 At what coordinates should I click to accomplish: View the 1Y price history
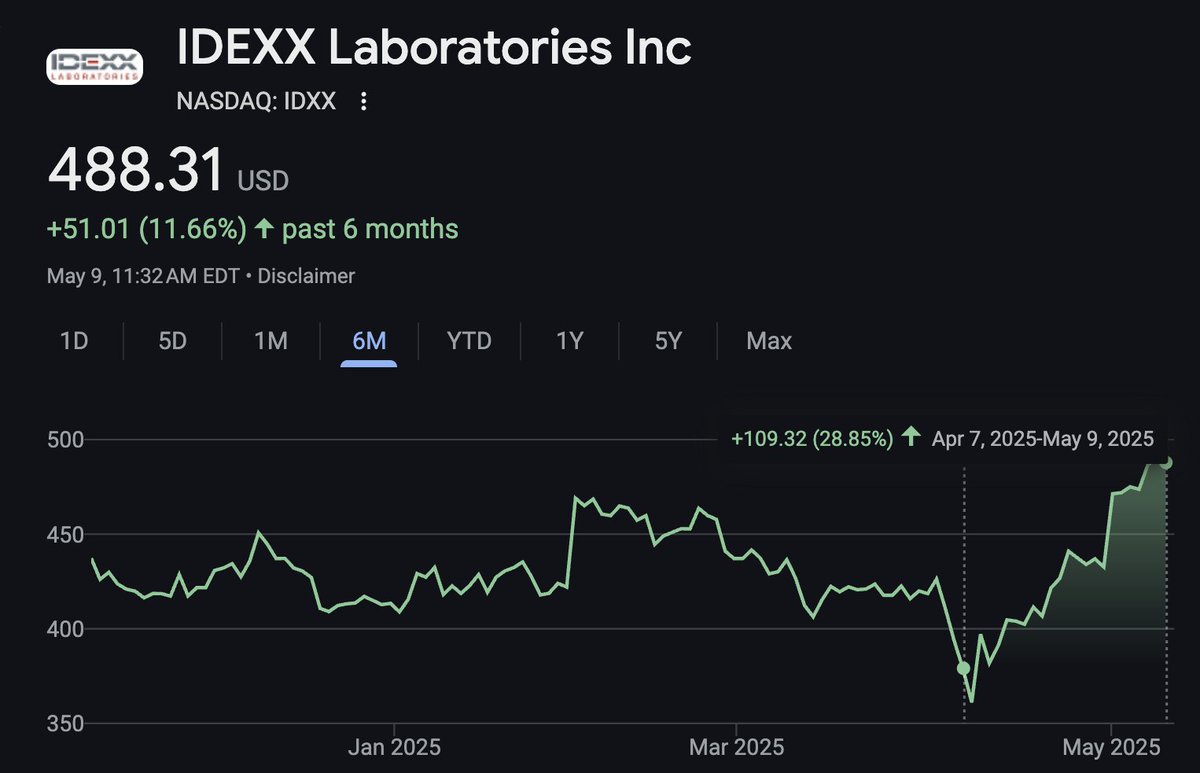569,341
